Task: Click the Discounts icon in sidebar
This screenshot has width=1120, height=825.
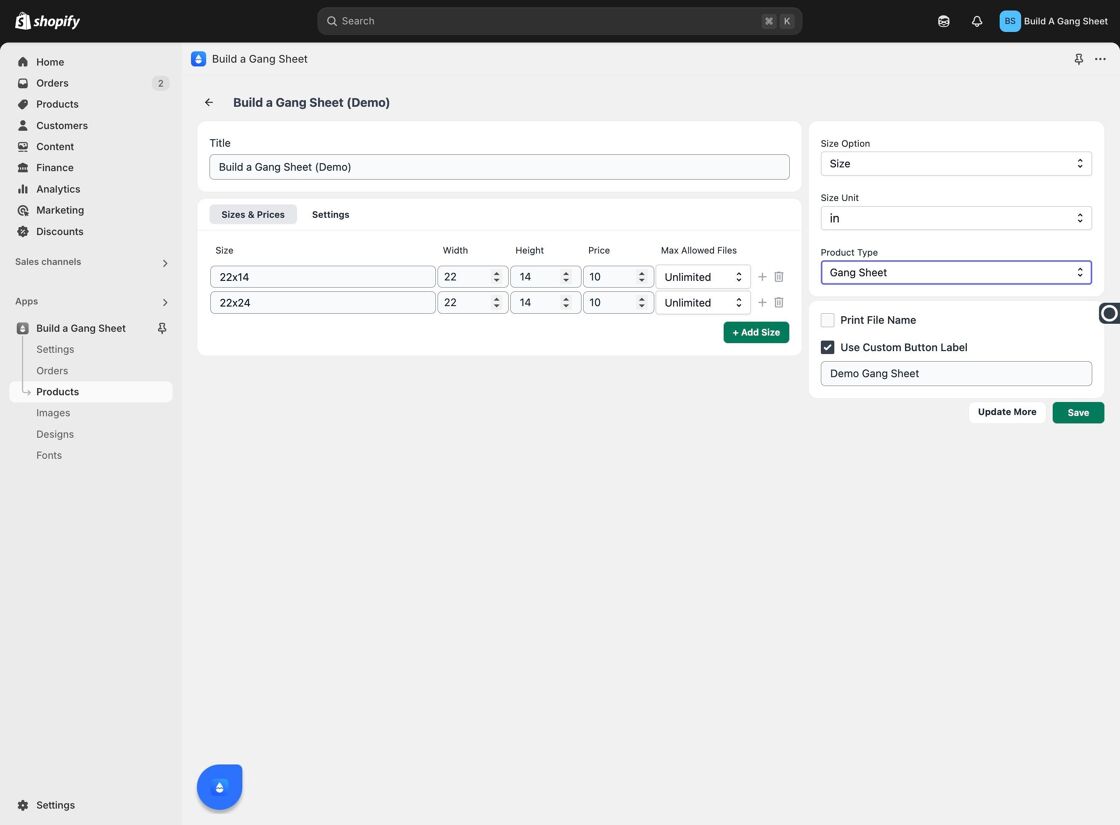Action: click(23, 231)
